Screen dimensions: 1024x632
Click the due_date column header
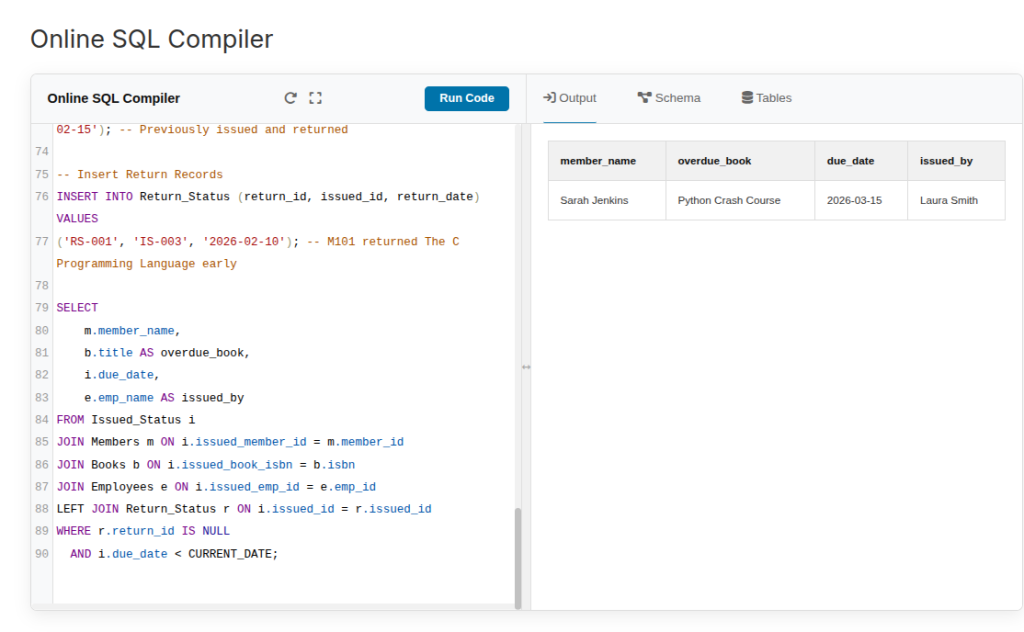point(850,161)
